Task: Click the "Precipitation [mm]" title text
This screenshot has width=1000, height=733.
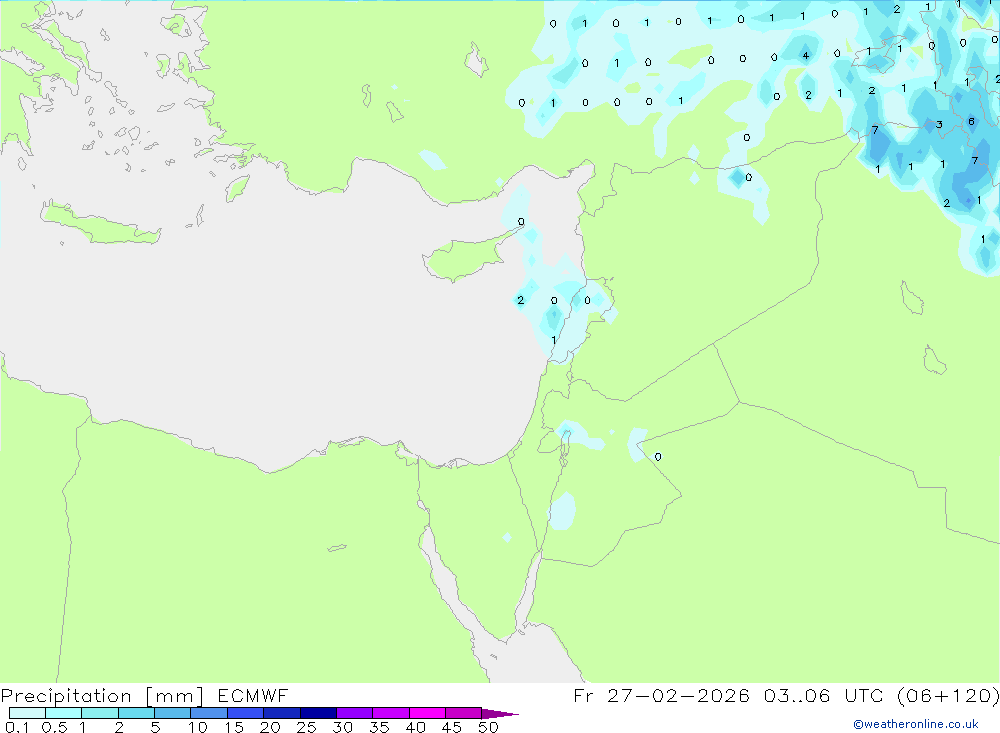Action: click(x=102, y=696)
